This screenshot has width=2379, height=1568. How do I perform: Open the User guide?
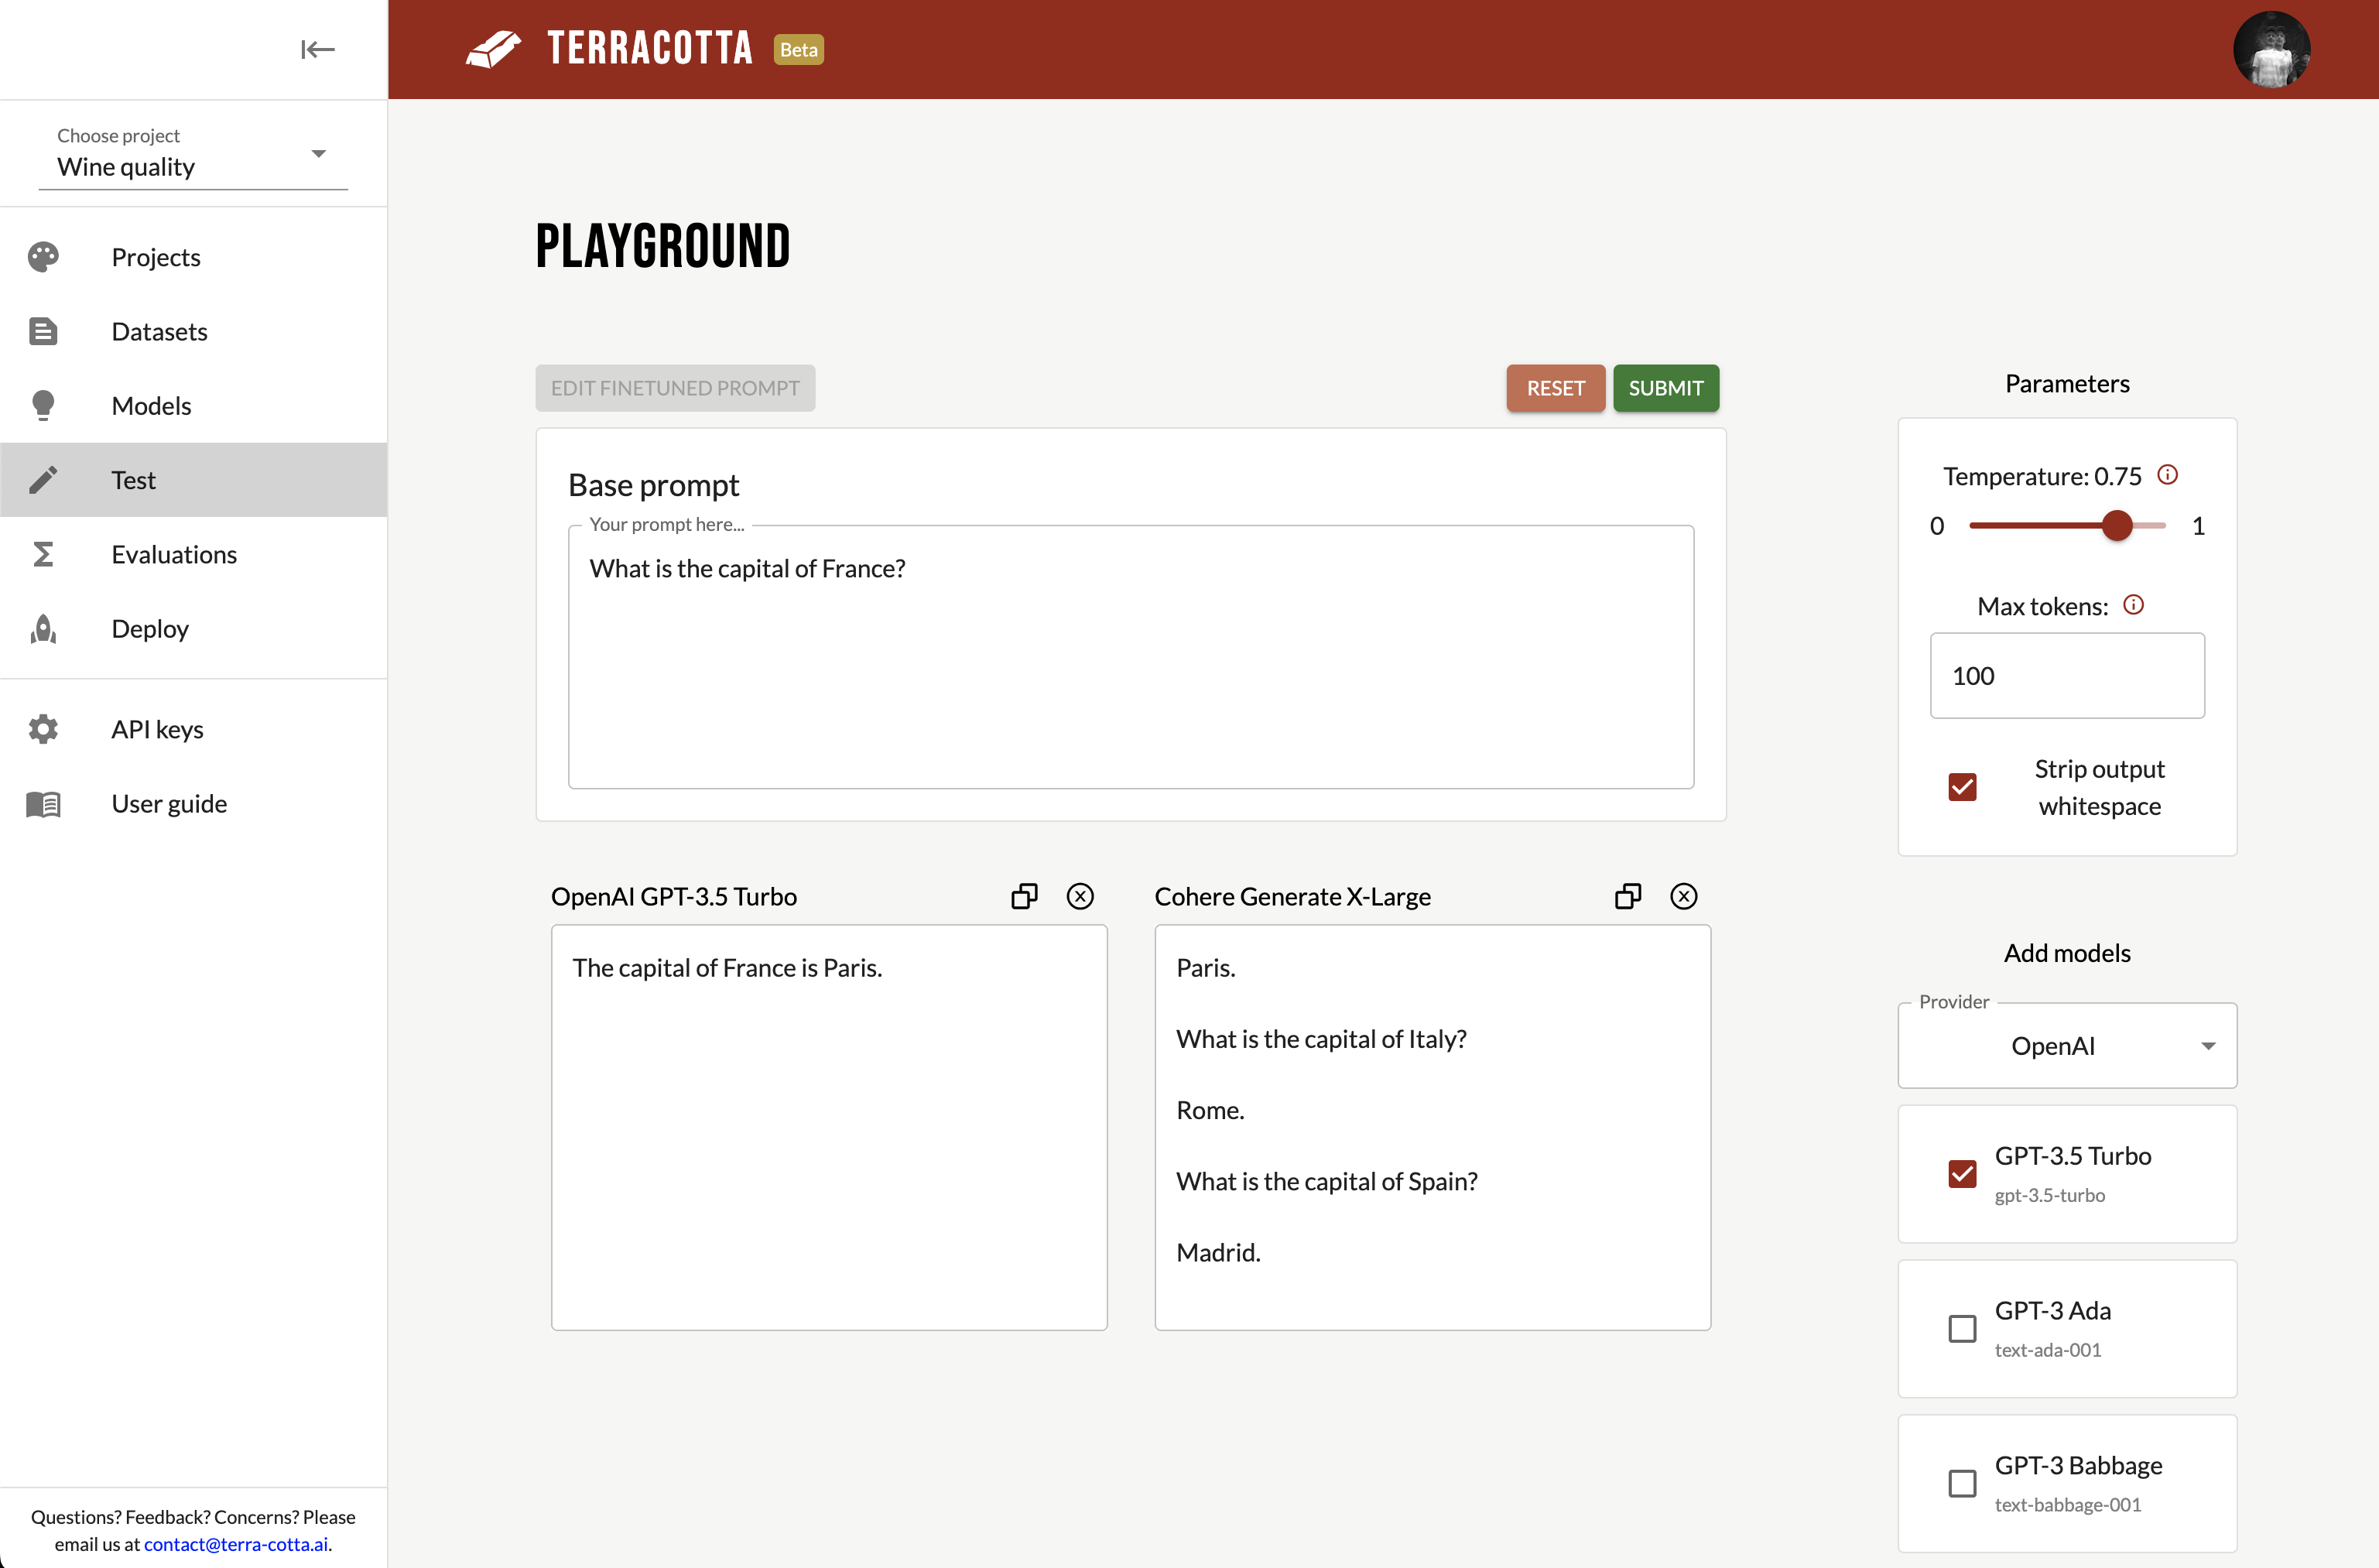tap(193, 804)
